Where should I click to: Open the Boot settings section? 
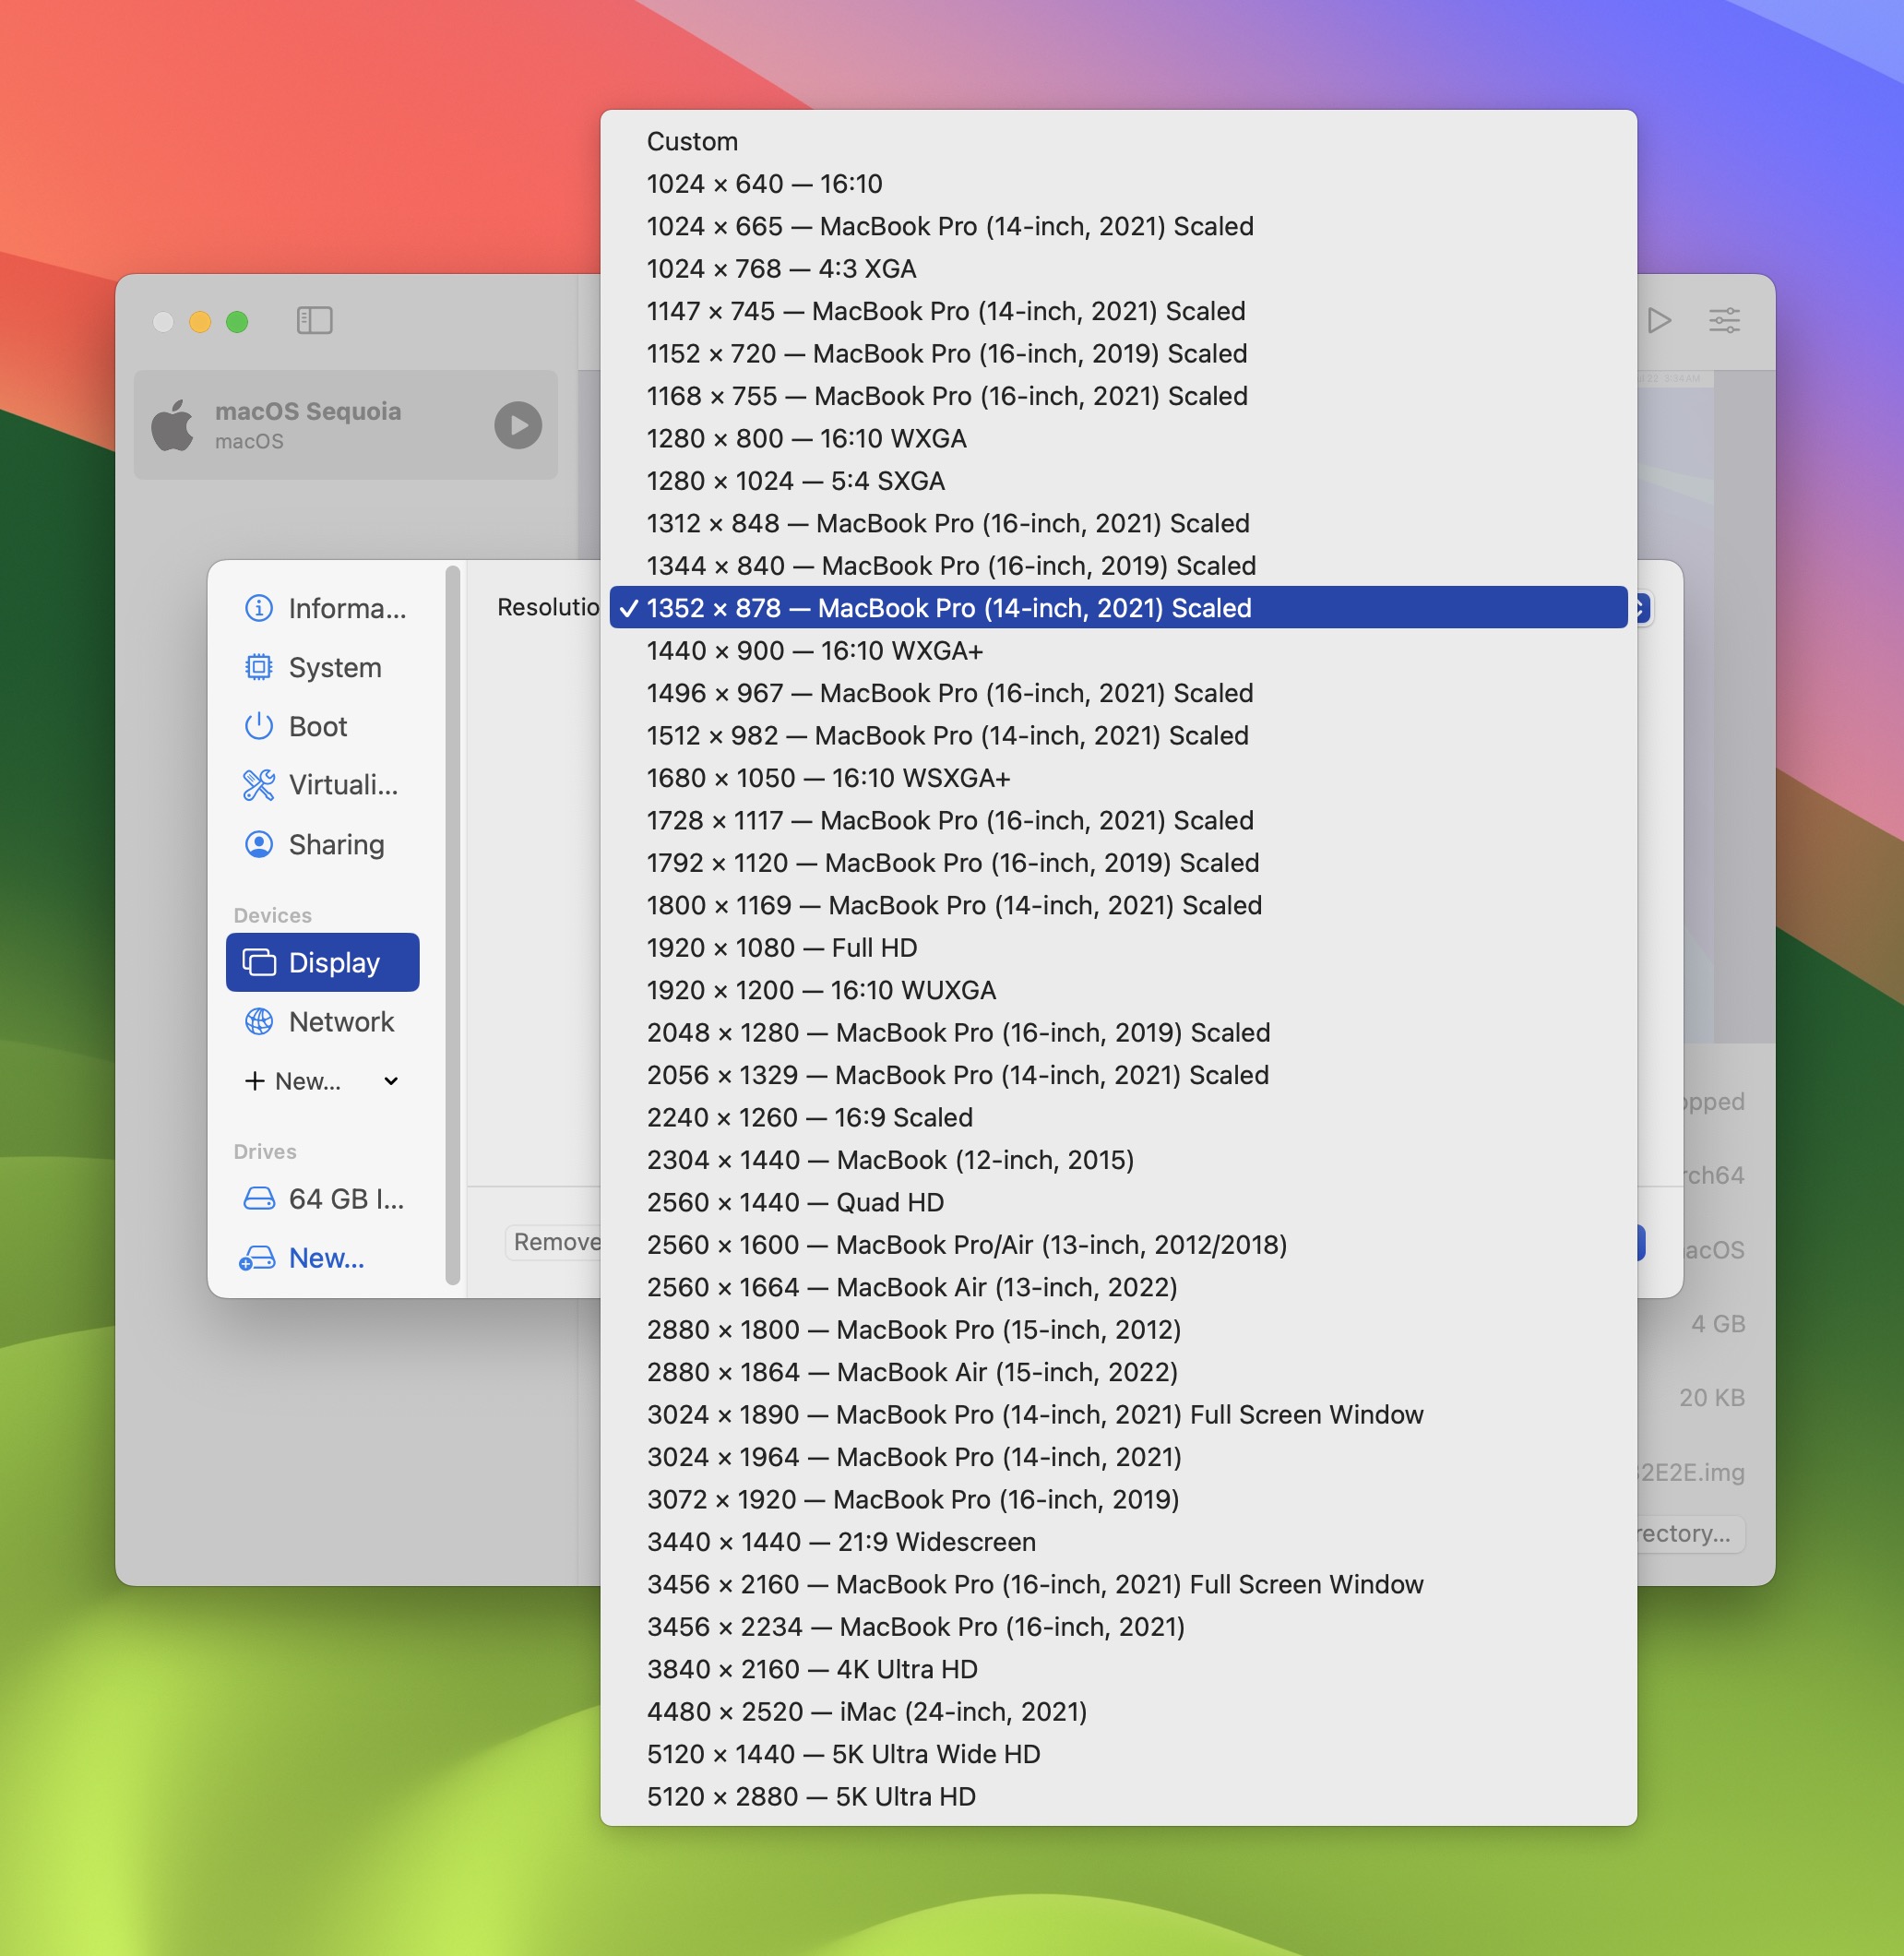pos(323,726)
